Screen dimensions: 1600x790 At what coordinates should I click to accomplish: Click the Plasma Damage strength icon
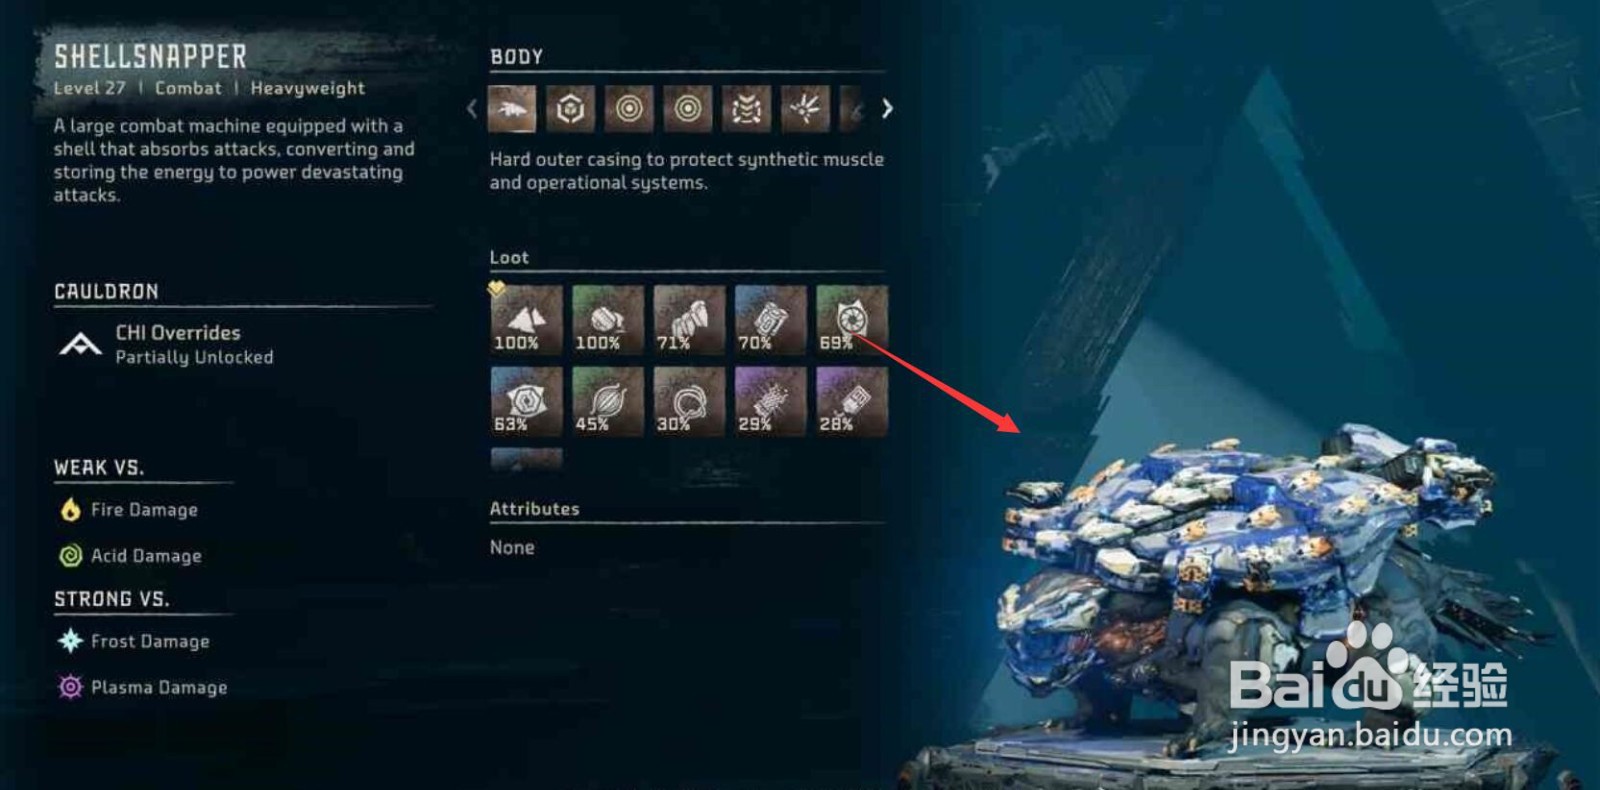[70, 687]
